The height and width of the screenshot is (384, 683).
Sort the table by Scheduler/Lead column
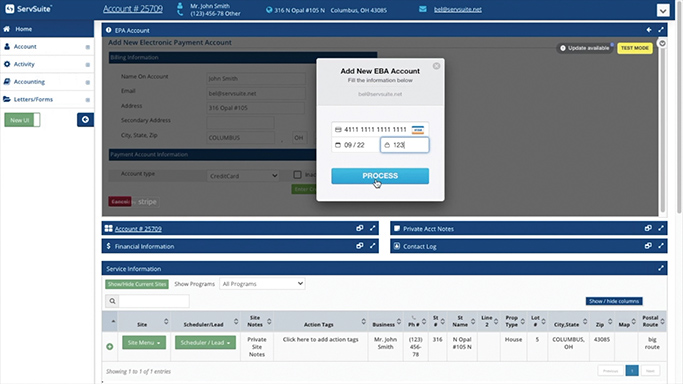click(x=205, y=322)
